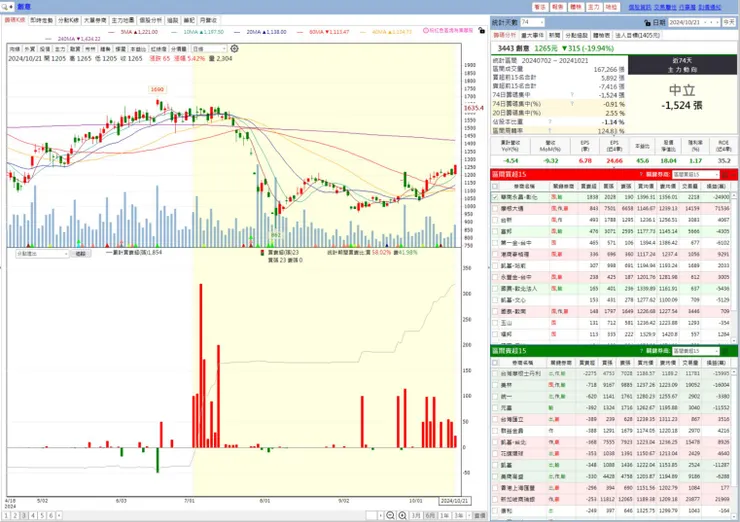Switch to the 主力地圖 tab
Screen dimensions: 740x522
(x=123, y=20)
